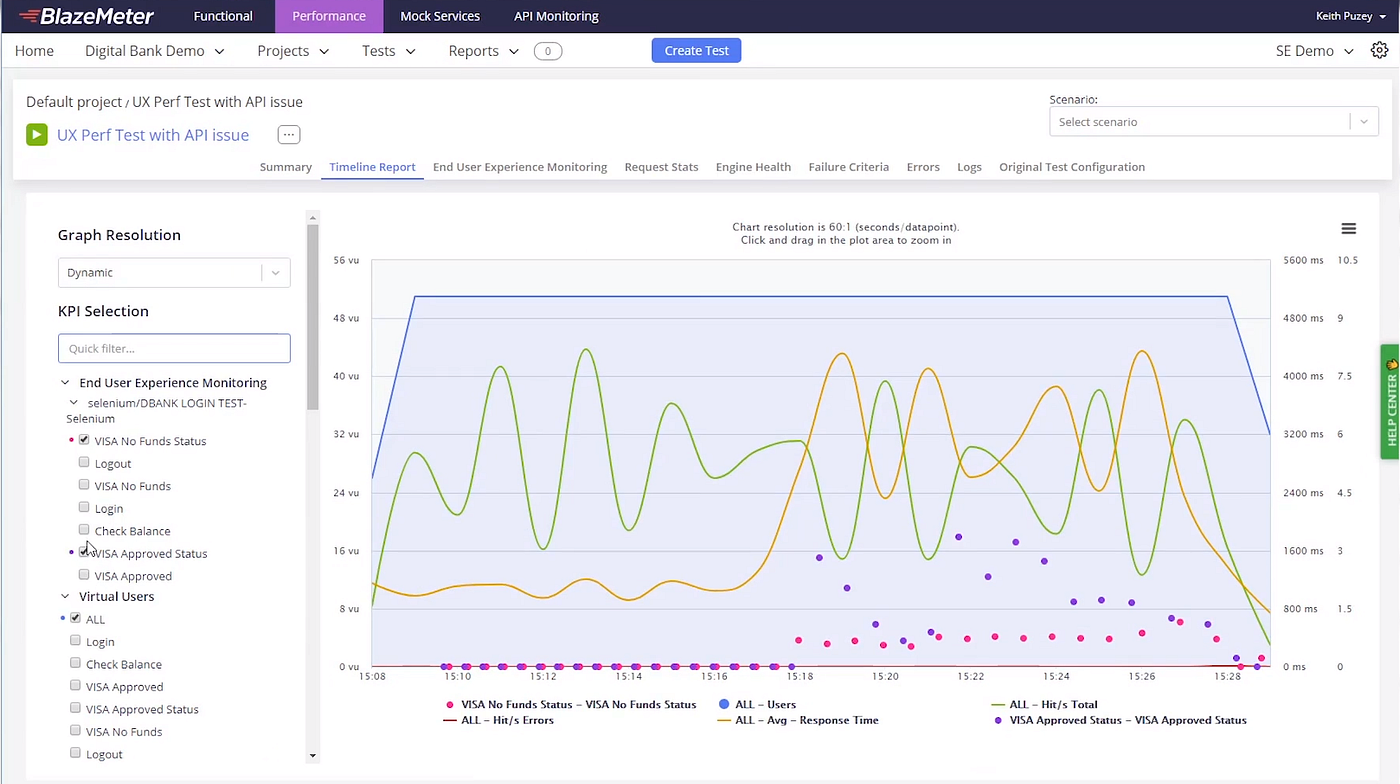This screenshot has height=784, width=1400.
Task: Open the Help Center tab on the right edge
Action: point(1390,400)
